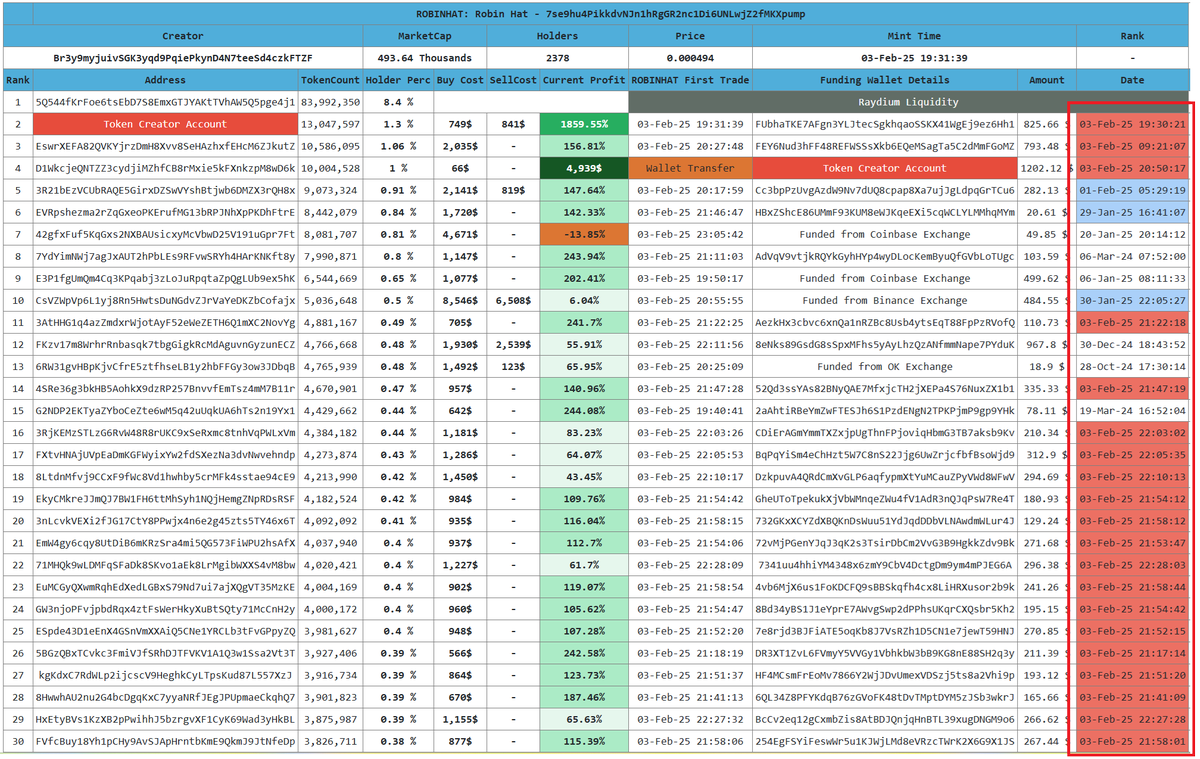1200x759 pixels.
Task: Click the Funded from OK Exchange cell
Action: click(885, 366)
